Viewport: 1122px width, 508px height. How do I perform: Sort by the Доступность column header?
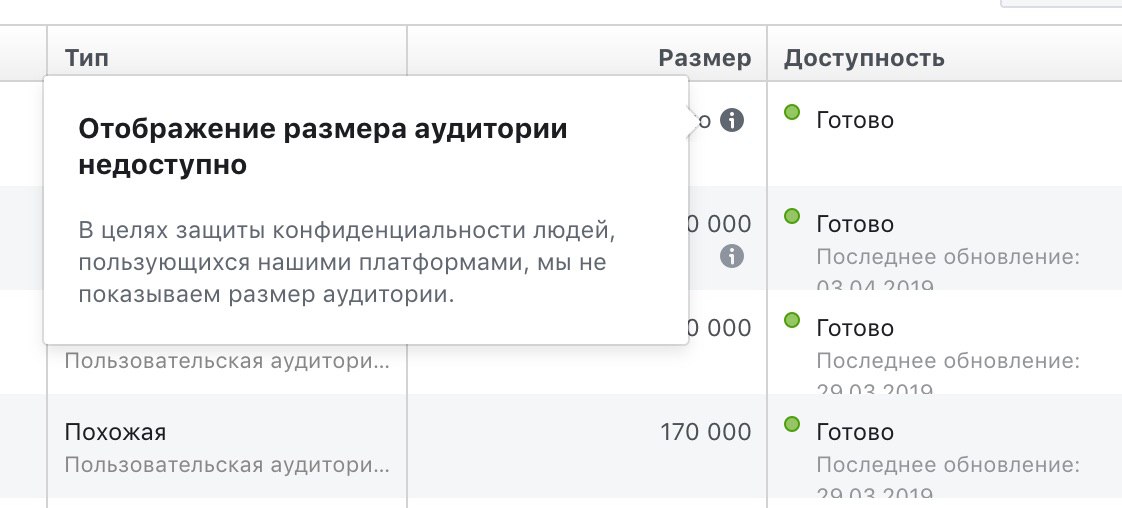864,58
